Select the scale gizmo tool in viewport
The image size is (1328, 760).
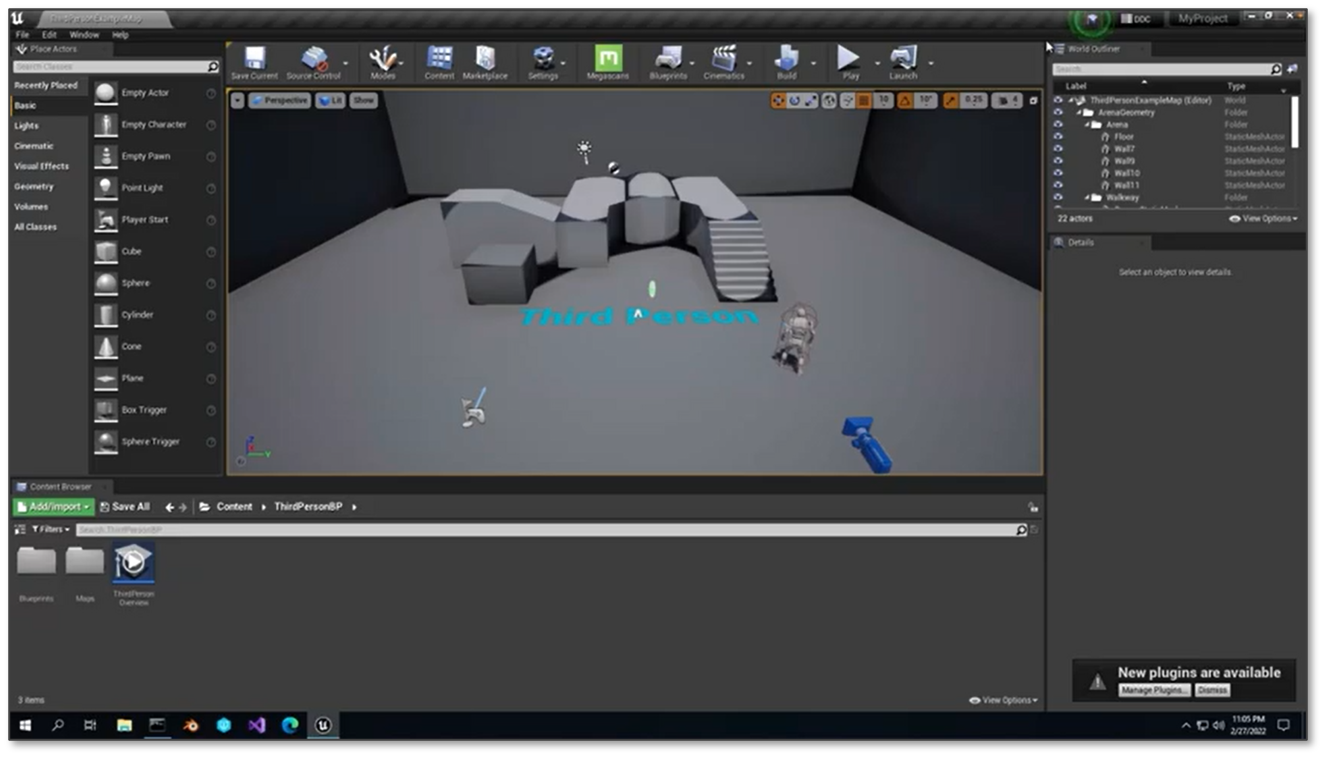pos(810,101)
